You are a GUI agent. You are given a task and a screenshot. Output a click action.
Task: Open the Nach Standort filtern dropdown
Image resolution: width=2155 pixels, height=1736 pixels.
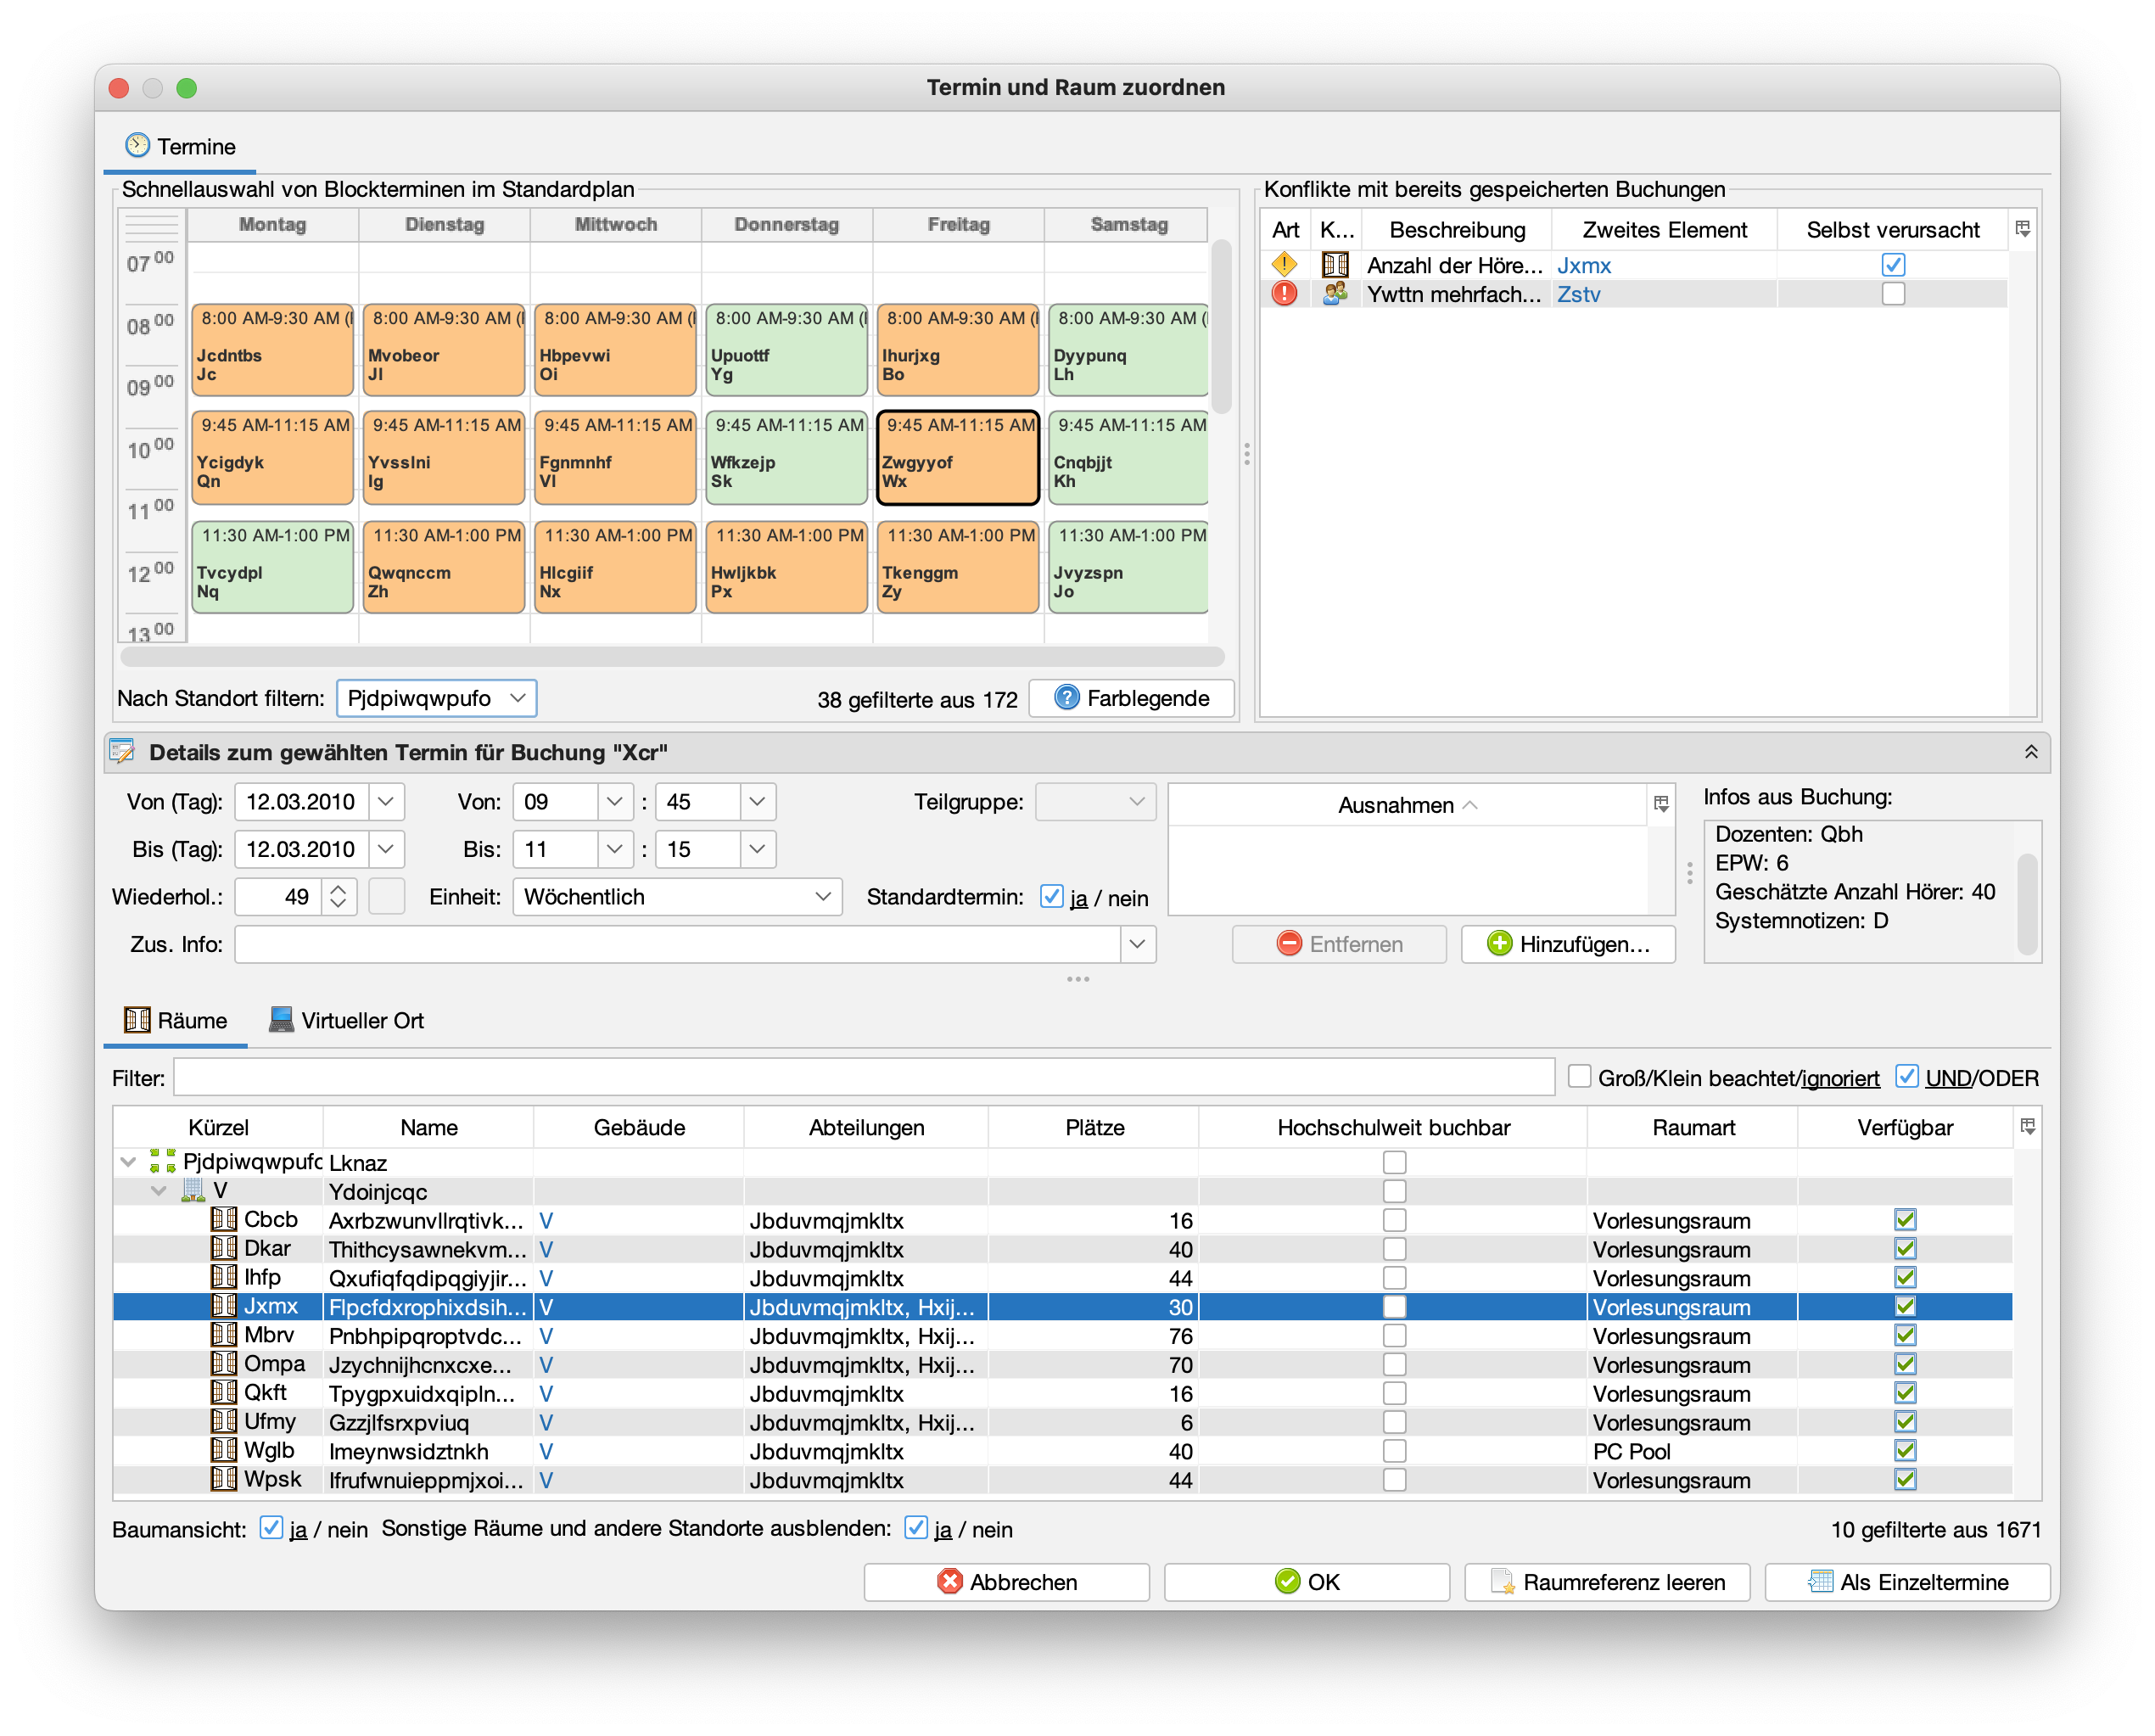(x=436, y=698)
